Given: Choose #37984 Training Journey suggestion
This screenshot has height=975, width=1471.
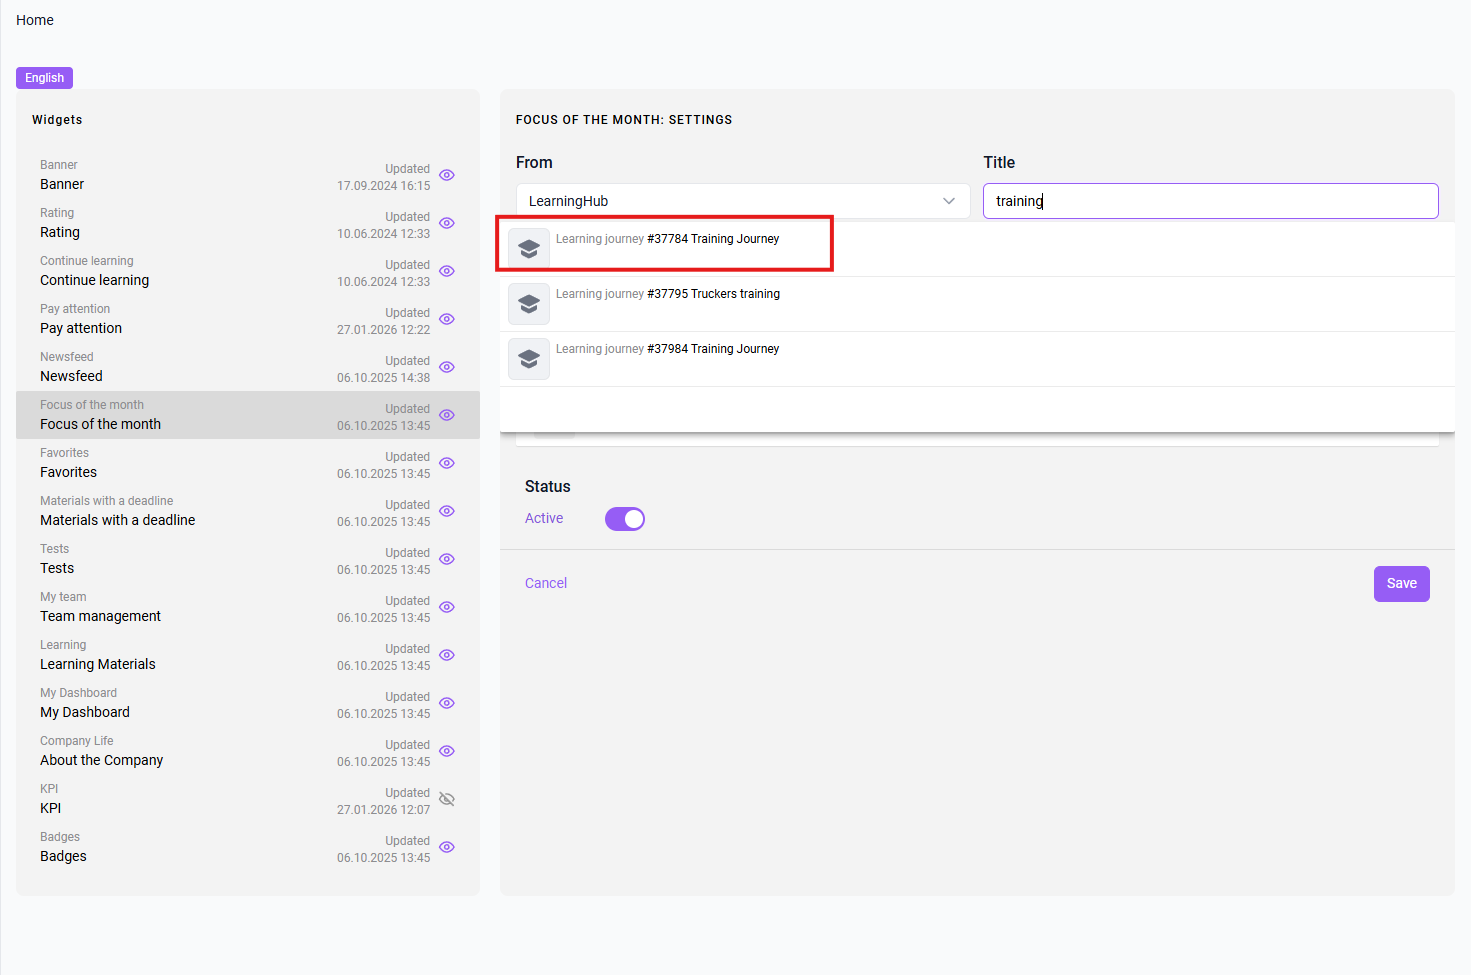Looking at the screenshot, I should tap(977, 359).
